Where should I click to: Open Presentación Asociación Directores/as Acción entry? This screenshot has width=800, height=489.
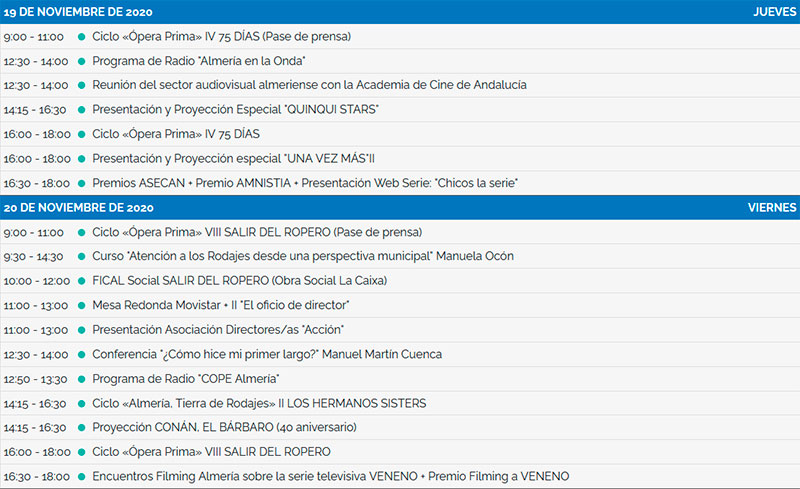218,330
